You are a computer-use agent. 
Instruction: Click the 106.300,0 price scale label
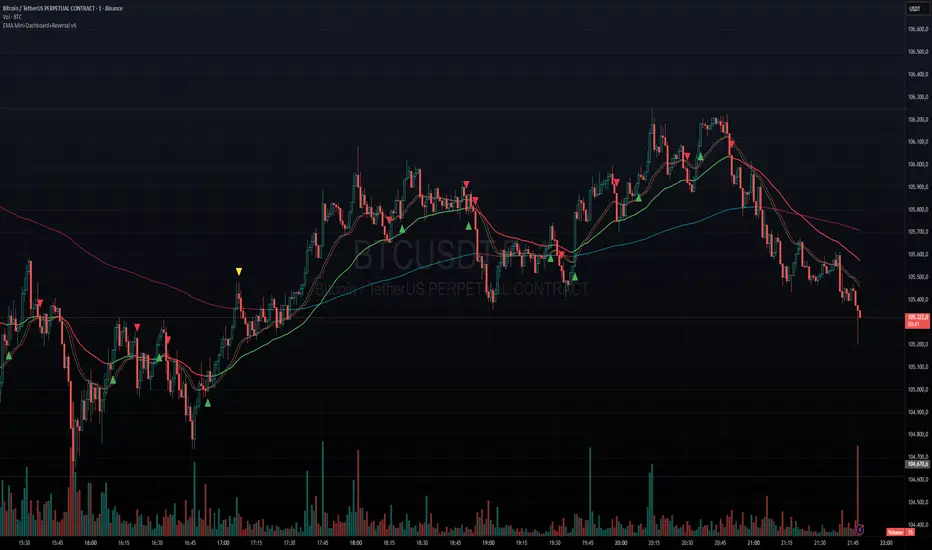coord(918,97)
